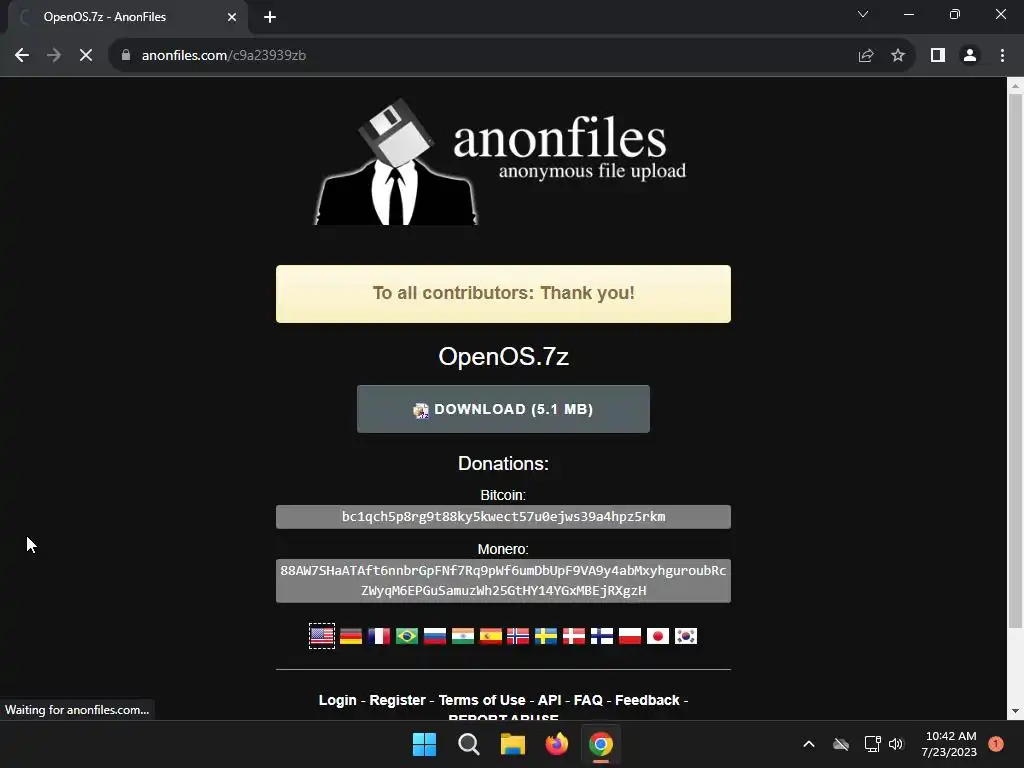Image resolution: width=1024 pixels, height=768 pixels.
Task: Switch to the Spanish flag language
Action: [490, 636]
